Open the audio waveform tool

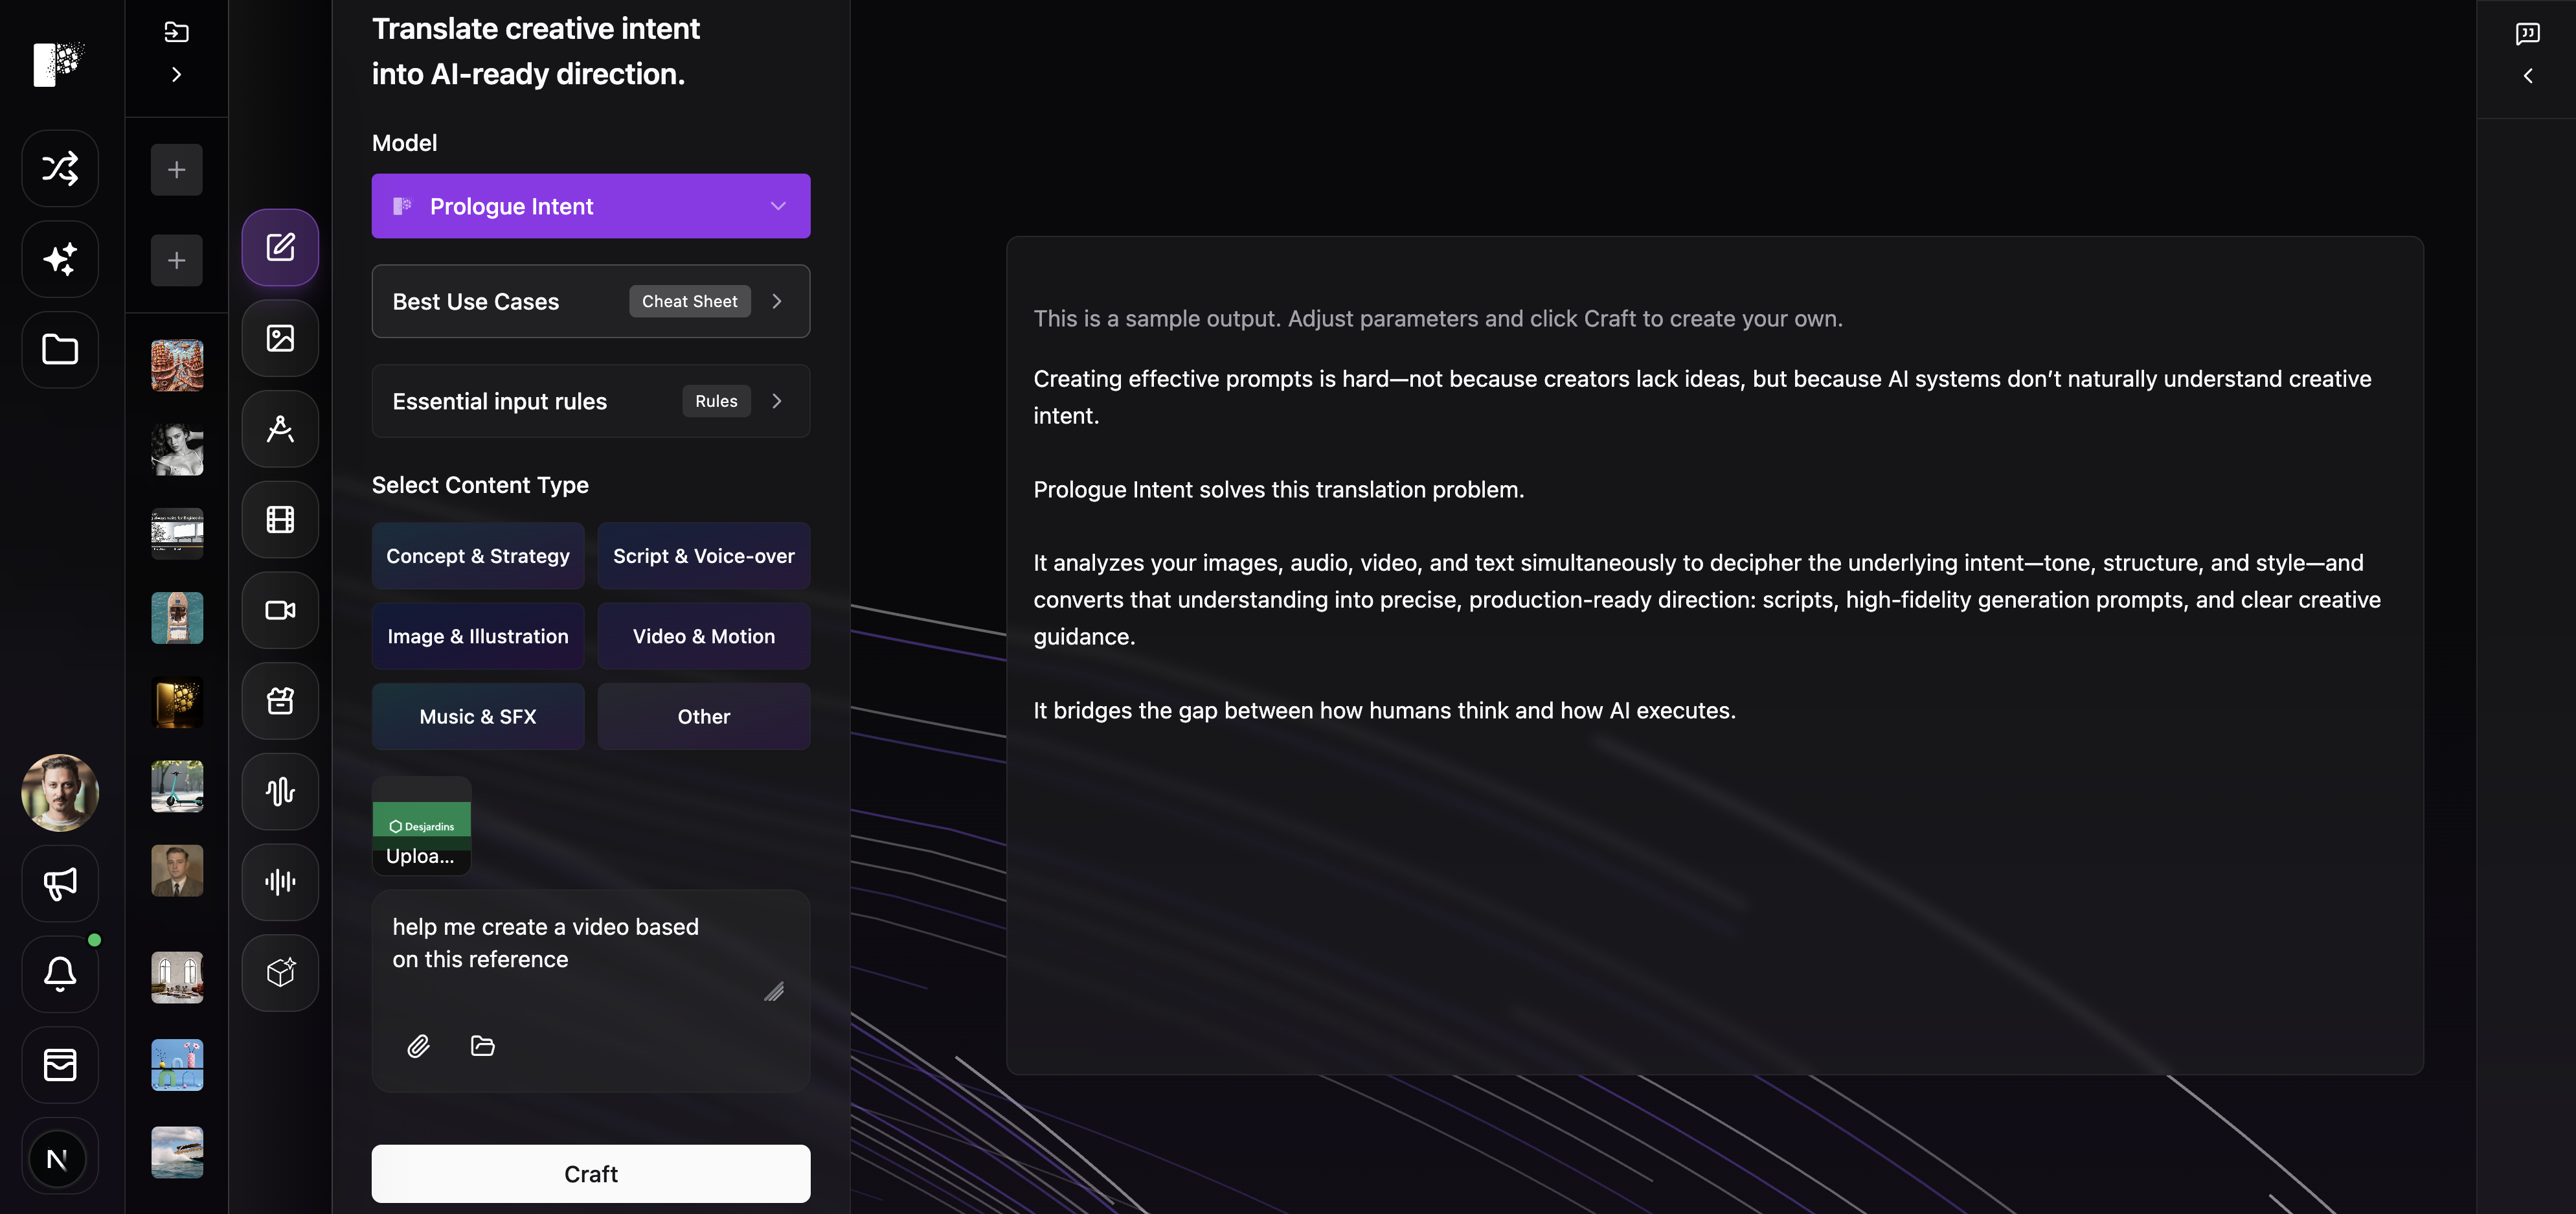(x=280, y=791)
